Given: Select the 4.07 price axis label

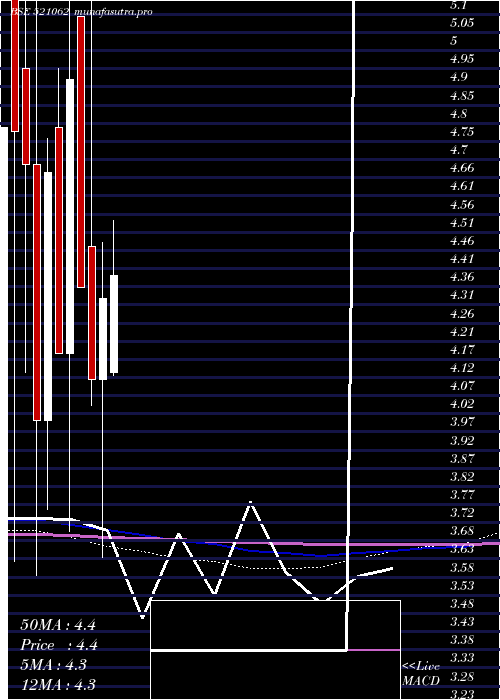Looking at the screenshot, I should [462, 385].
